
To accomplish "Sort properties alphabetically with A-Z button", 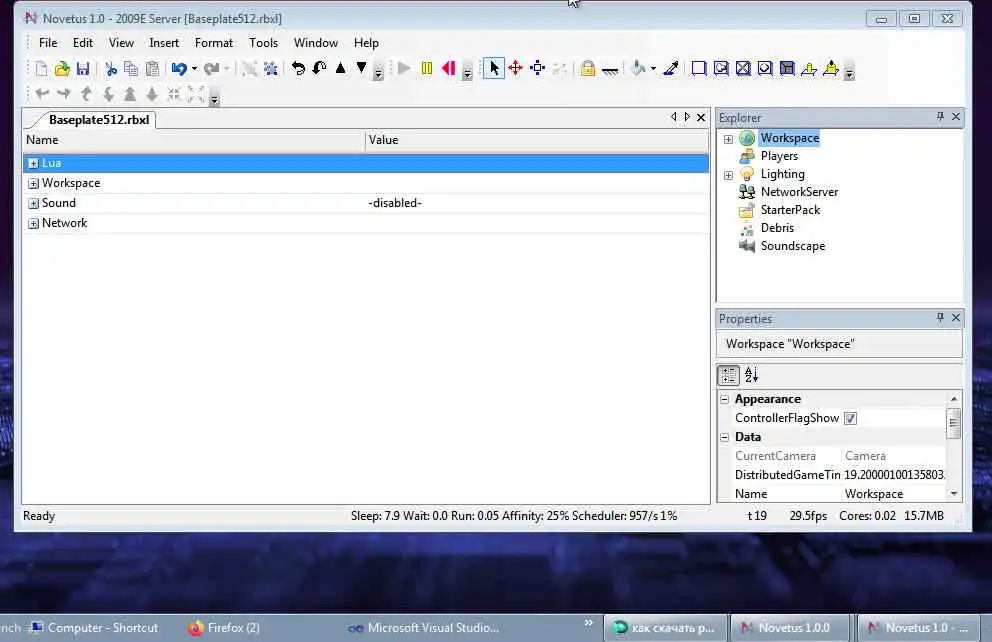I will point(751,375).
